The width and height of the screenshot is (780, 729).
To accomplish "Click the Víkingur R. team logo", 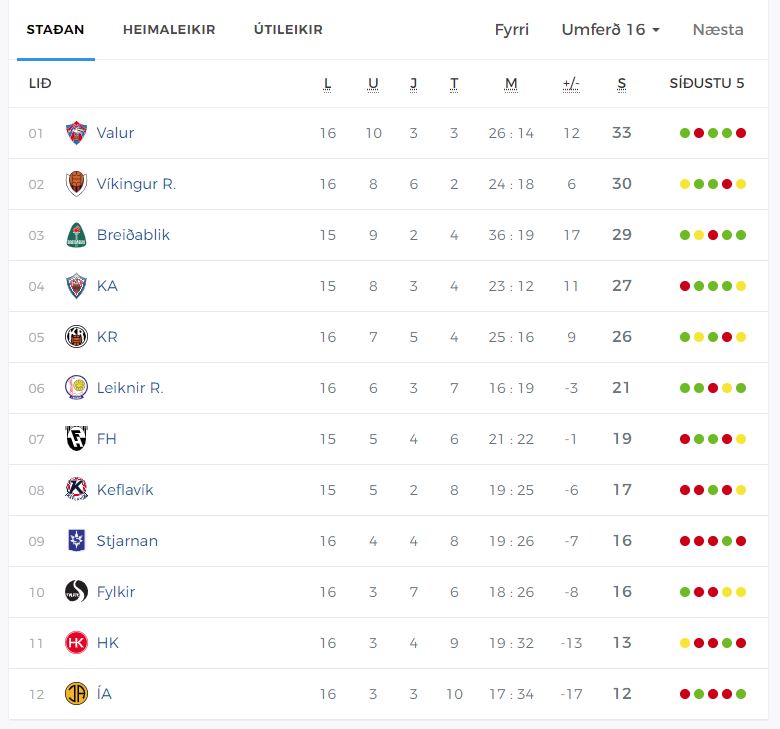I will coord(76,184).
